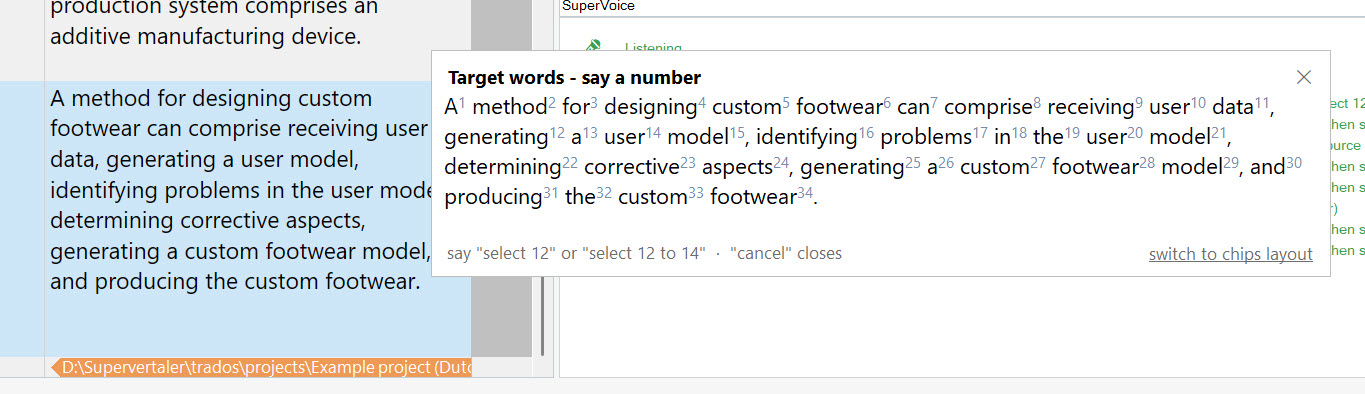Select target word 'producing' numbered 31
The image size is (1365, 394).
coord(492,197)
